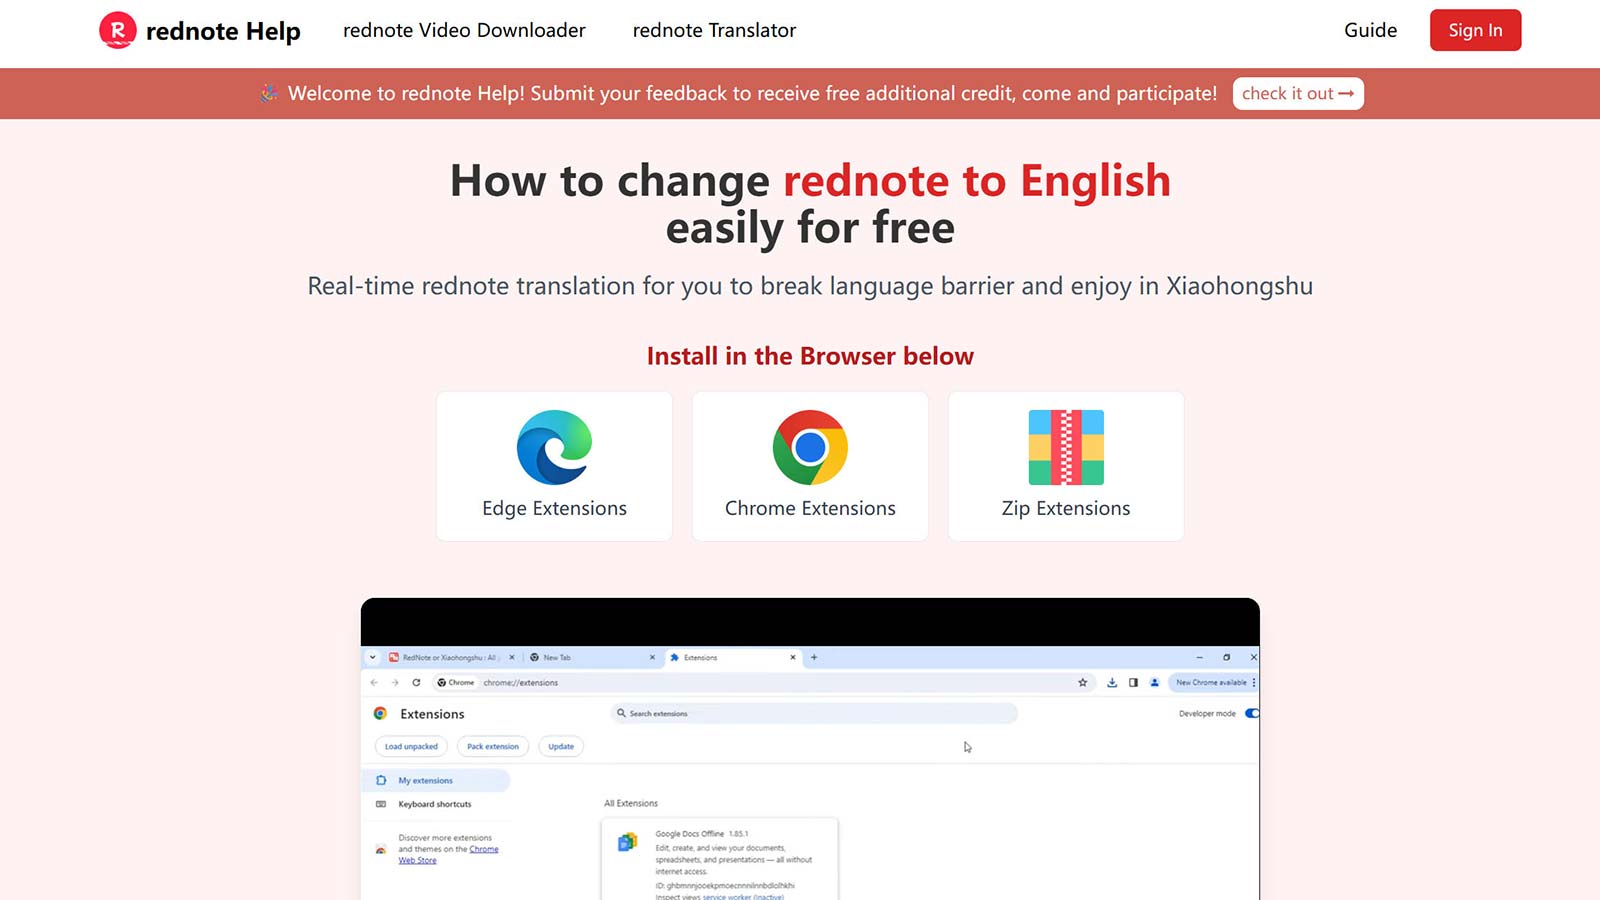In the video, click the Search extensions field
Image resolution: width=1600 pixels, height=900 pixels.
tap(814, 713)
